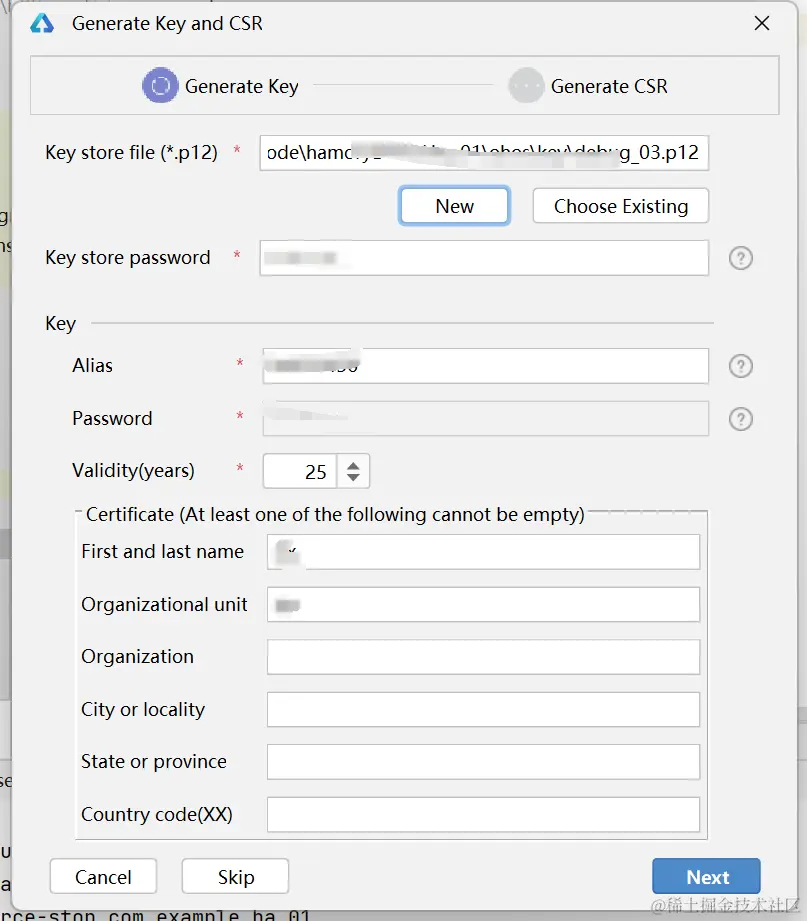Click the Country code(XX) field
The height and width of the screenshot is (921, 807).
483,814
